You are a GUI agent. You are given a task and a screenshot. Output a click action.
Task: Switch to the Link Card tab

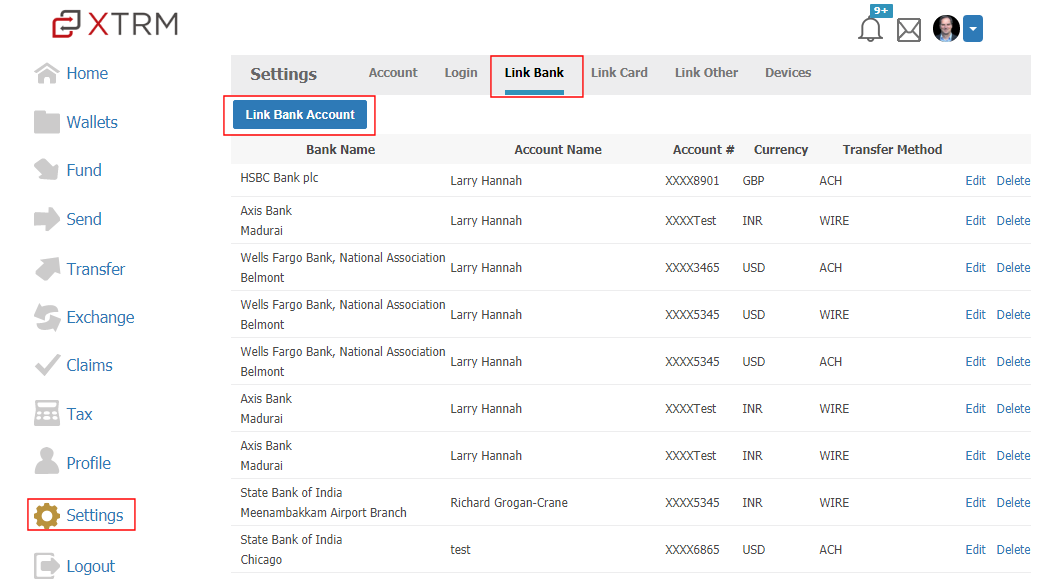pos(620,73)
